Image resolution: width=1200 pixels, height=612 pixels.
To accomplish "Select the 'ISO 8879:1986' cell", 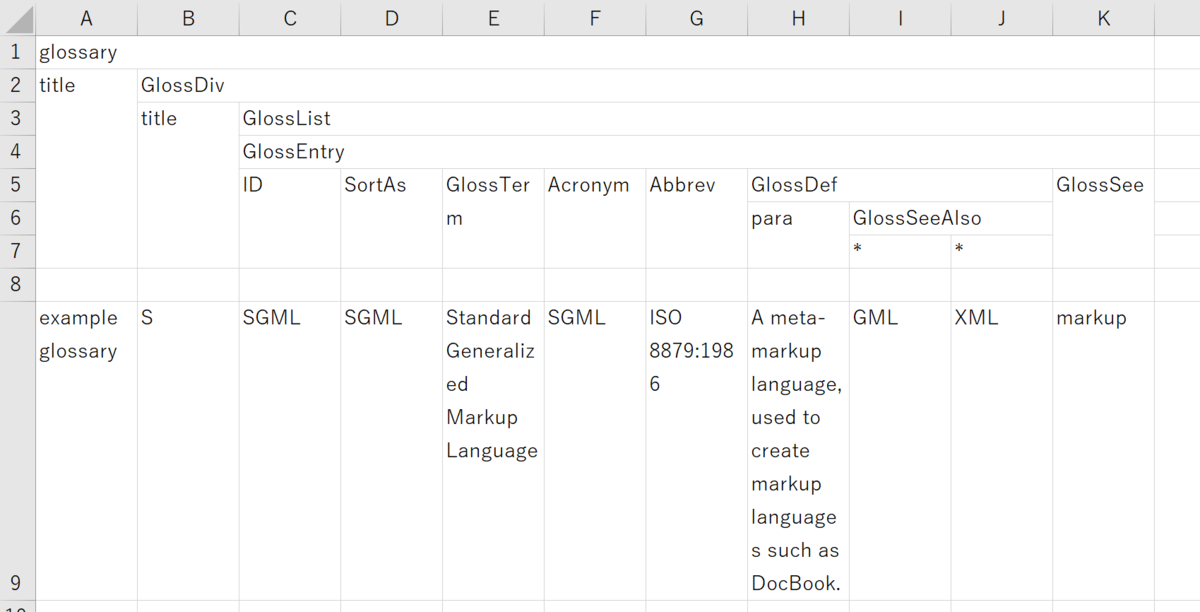I will point(696,450).
